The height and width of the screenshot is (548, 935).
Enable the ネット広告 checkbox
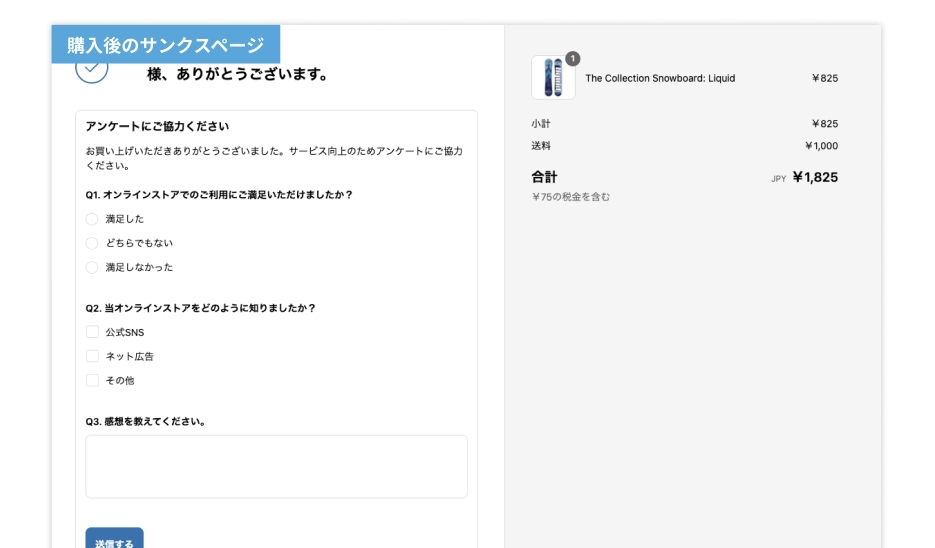[x=92, y=356]
